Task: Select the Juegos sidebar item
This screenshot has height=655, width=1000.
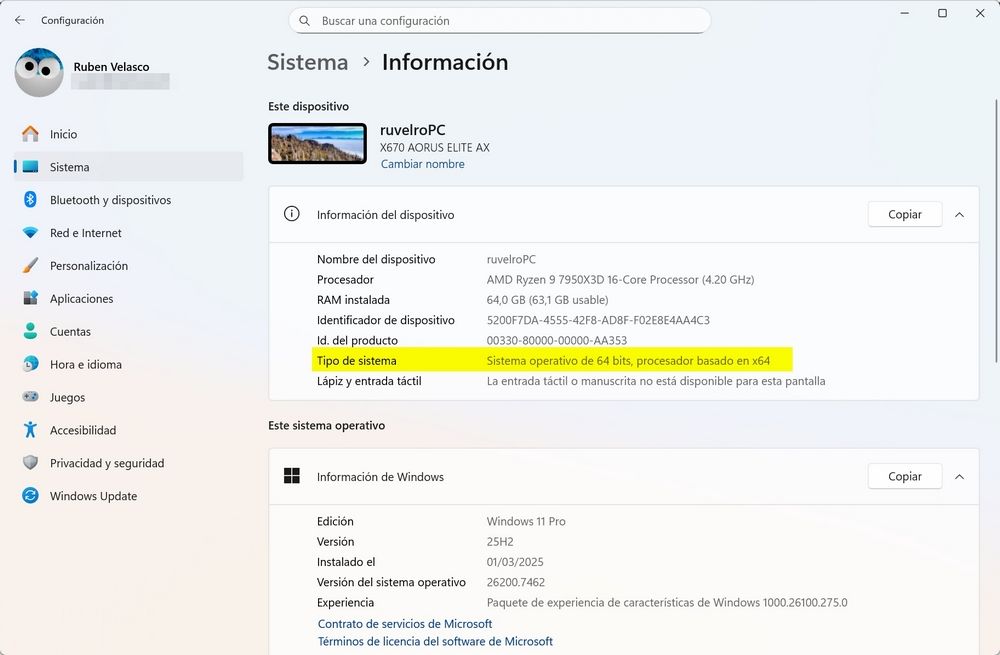Action: 67,397
